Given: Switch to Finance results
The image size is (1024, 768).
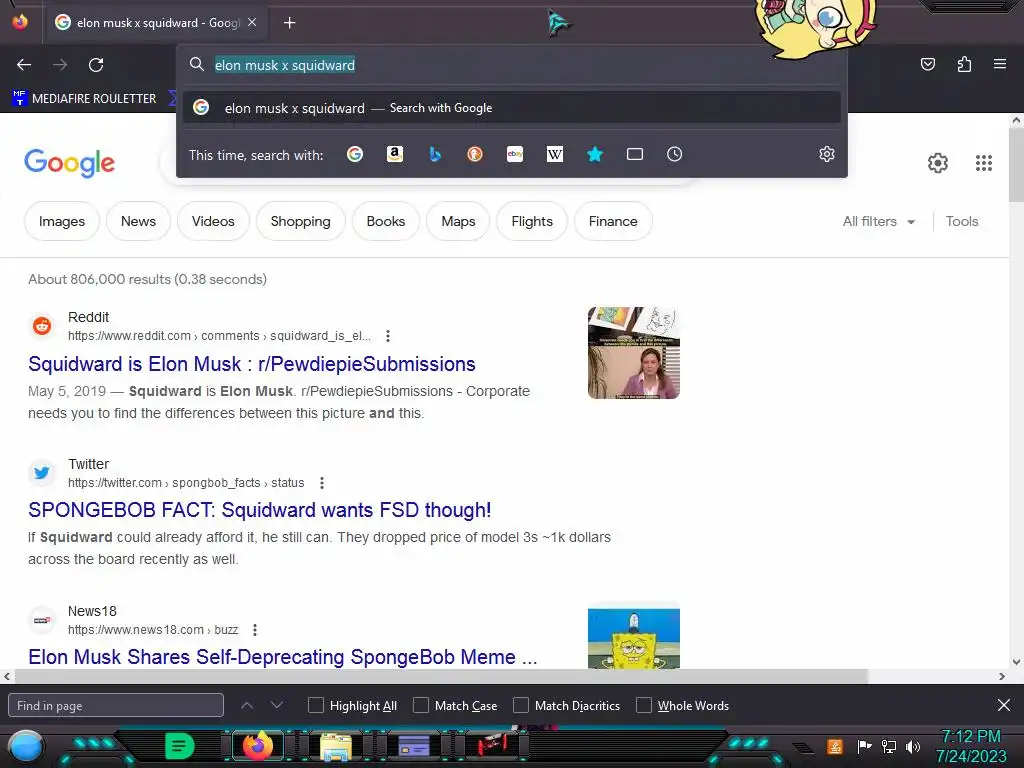Looking at the screenshot, I should pyautogui.click(x=613, y=221).
